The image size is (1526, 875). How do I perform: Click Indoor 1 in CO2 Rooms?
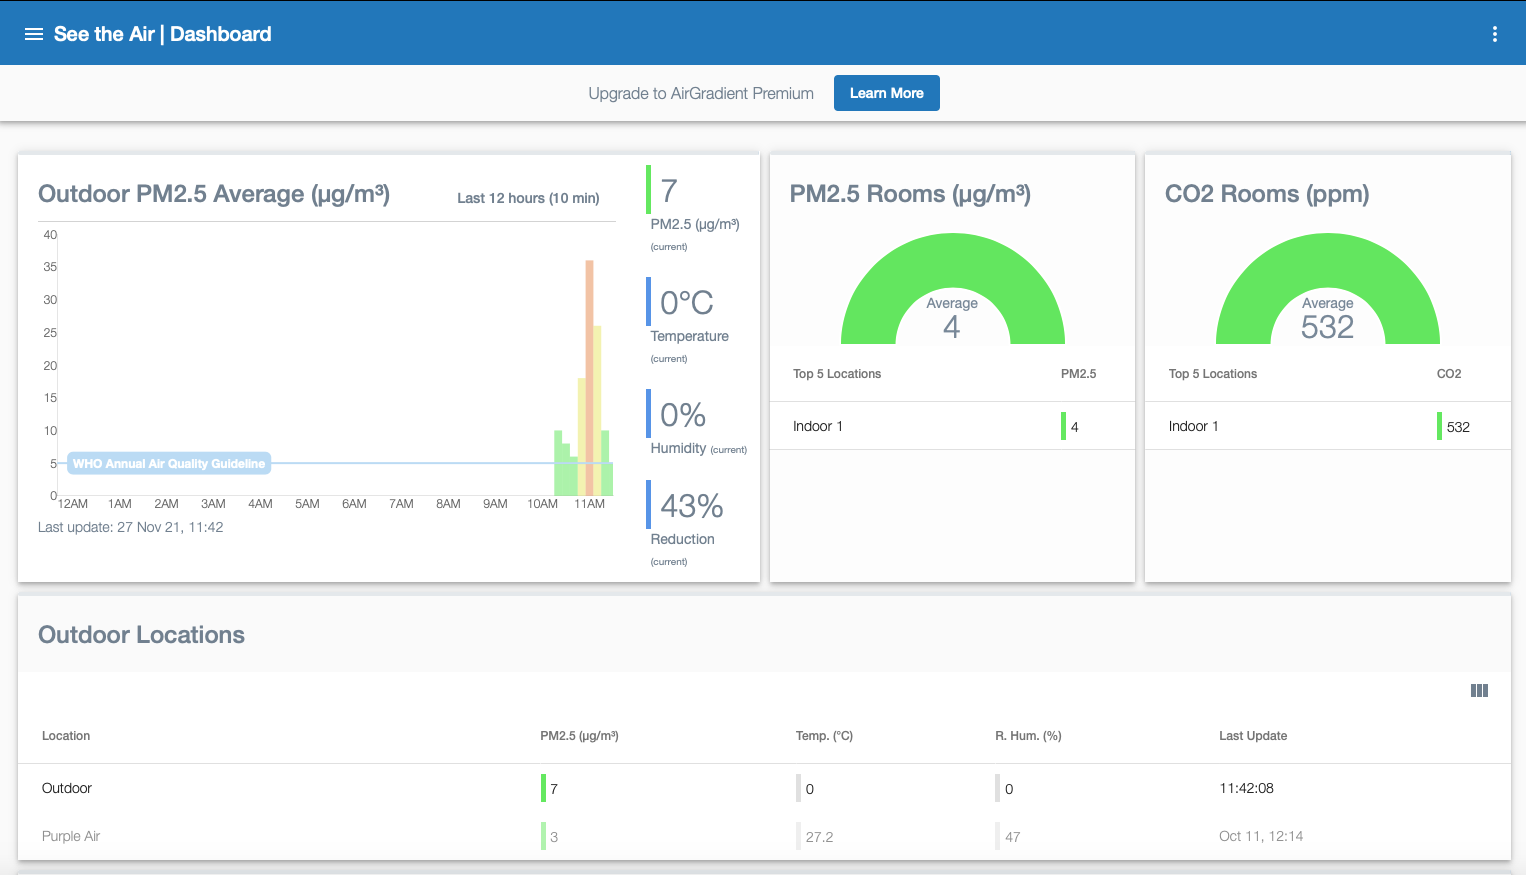point(1193,426)
